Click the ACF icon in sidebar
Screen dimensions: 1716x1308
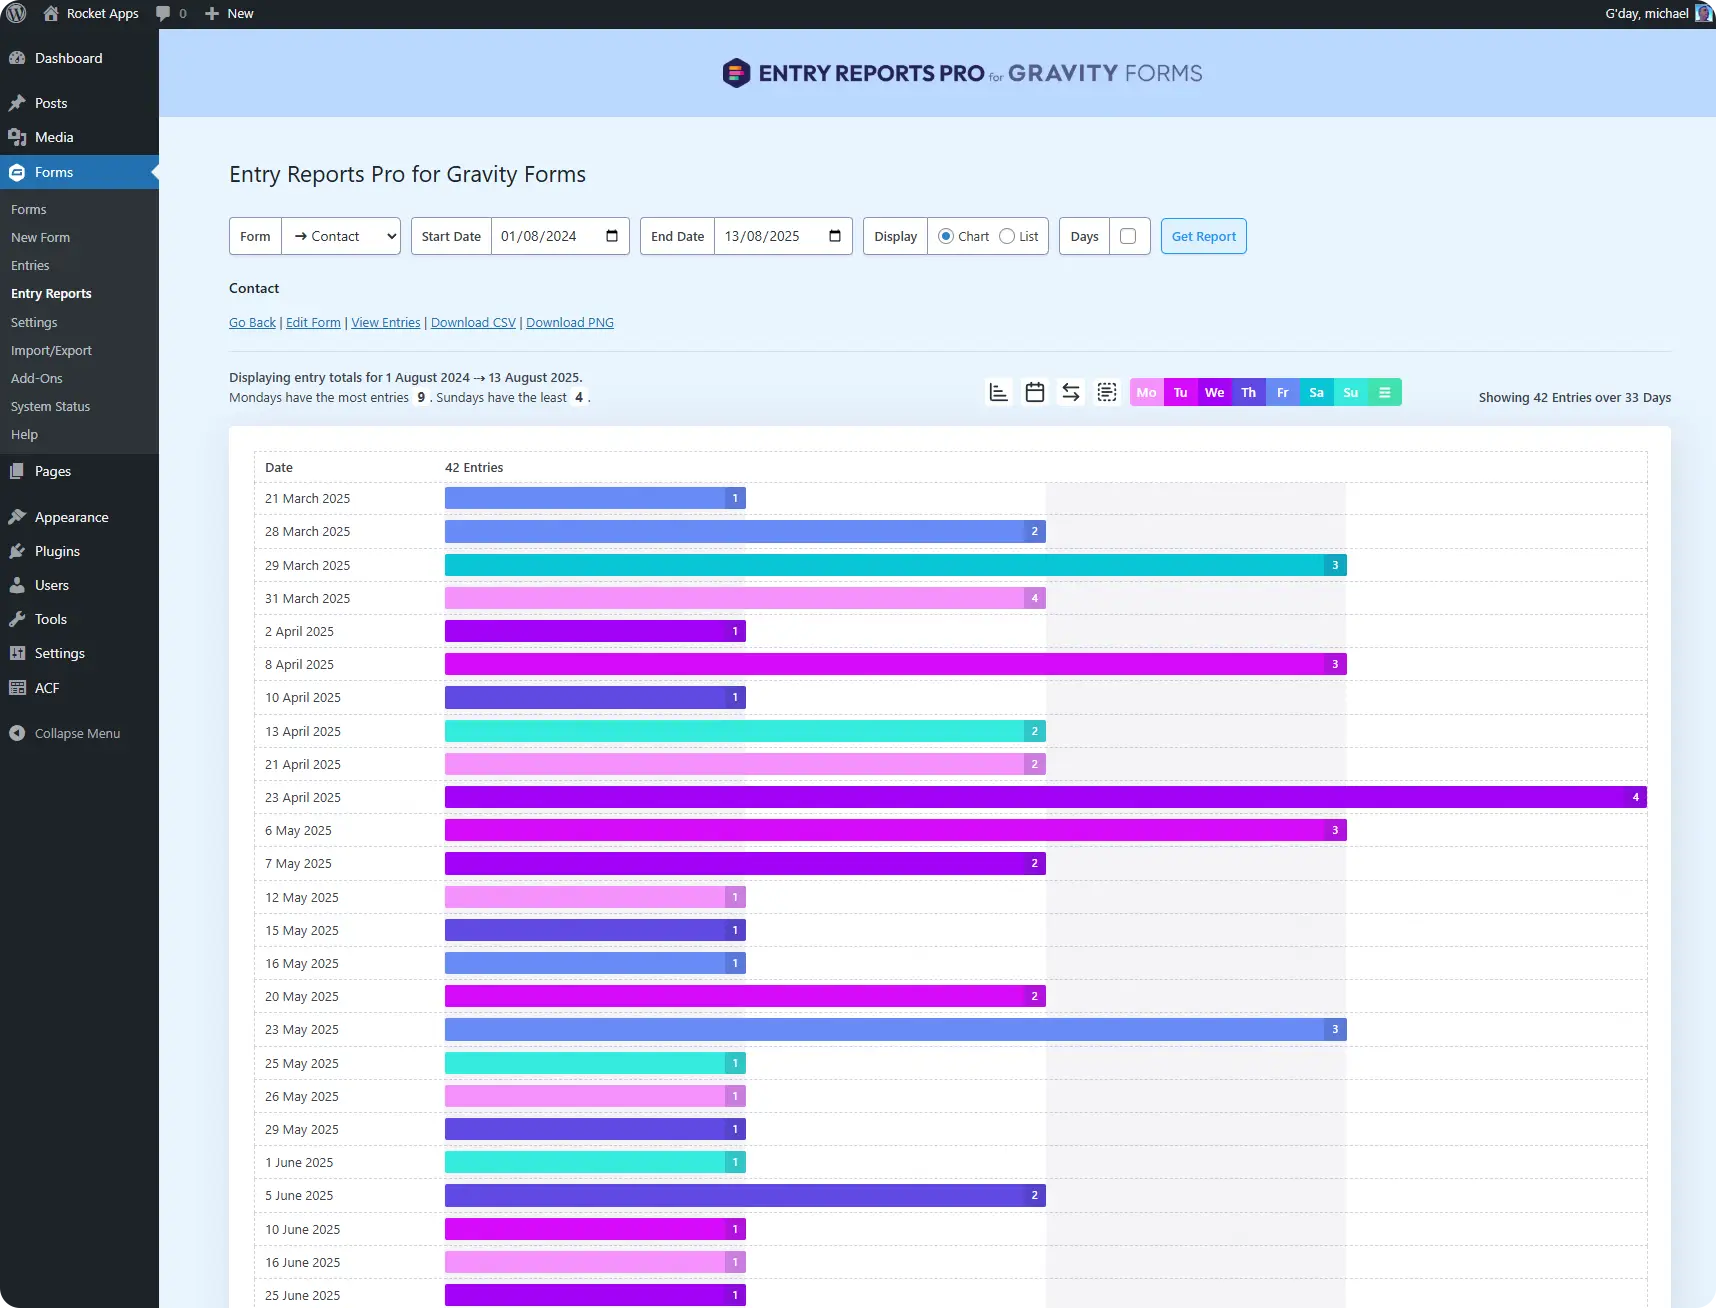(17, 688)
